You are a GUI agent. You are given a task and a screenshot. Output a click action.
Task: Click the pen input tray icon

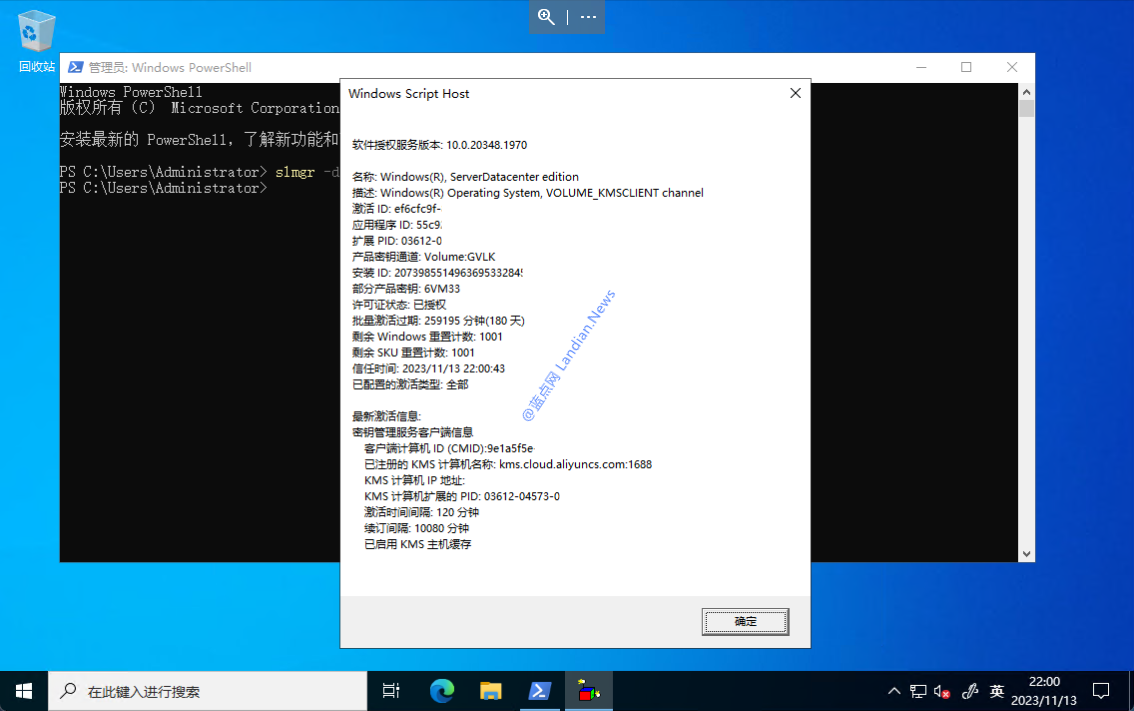click(x=970, y=691)
